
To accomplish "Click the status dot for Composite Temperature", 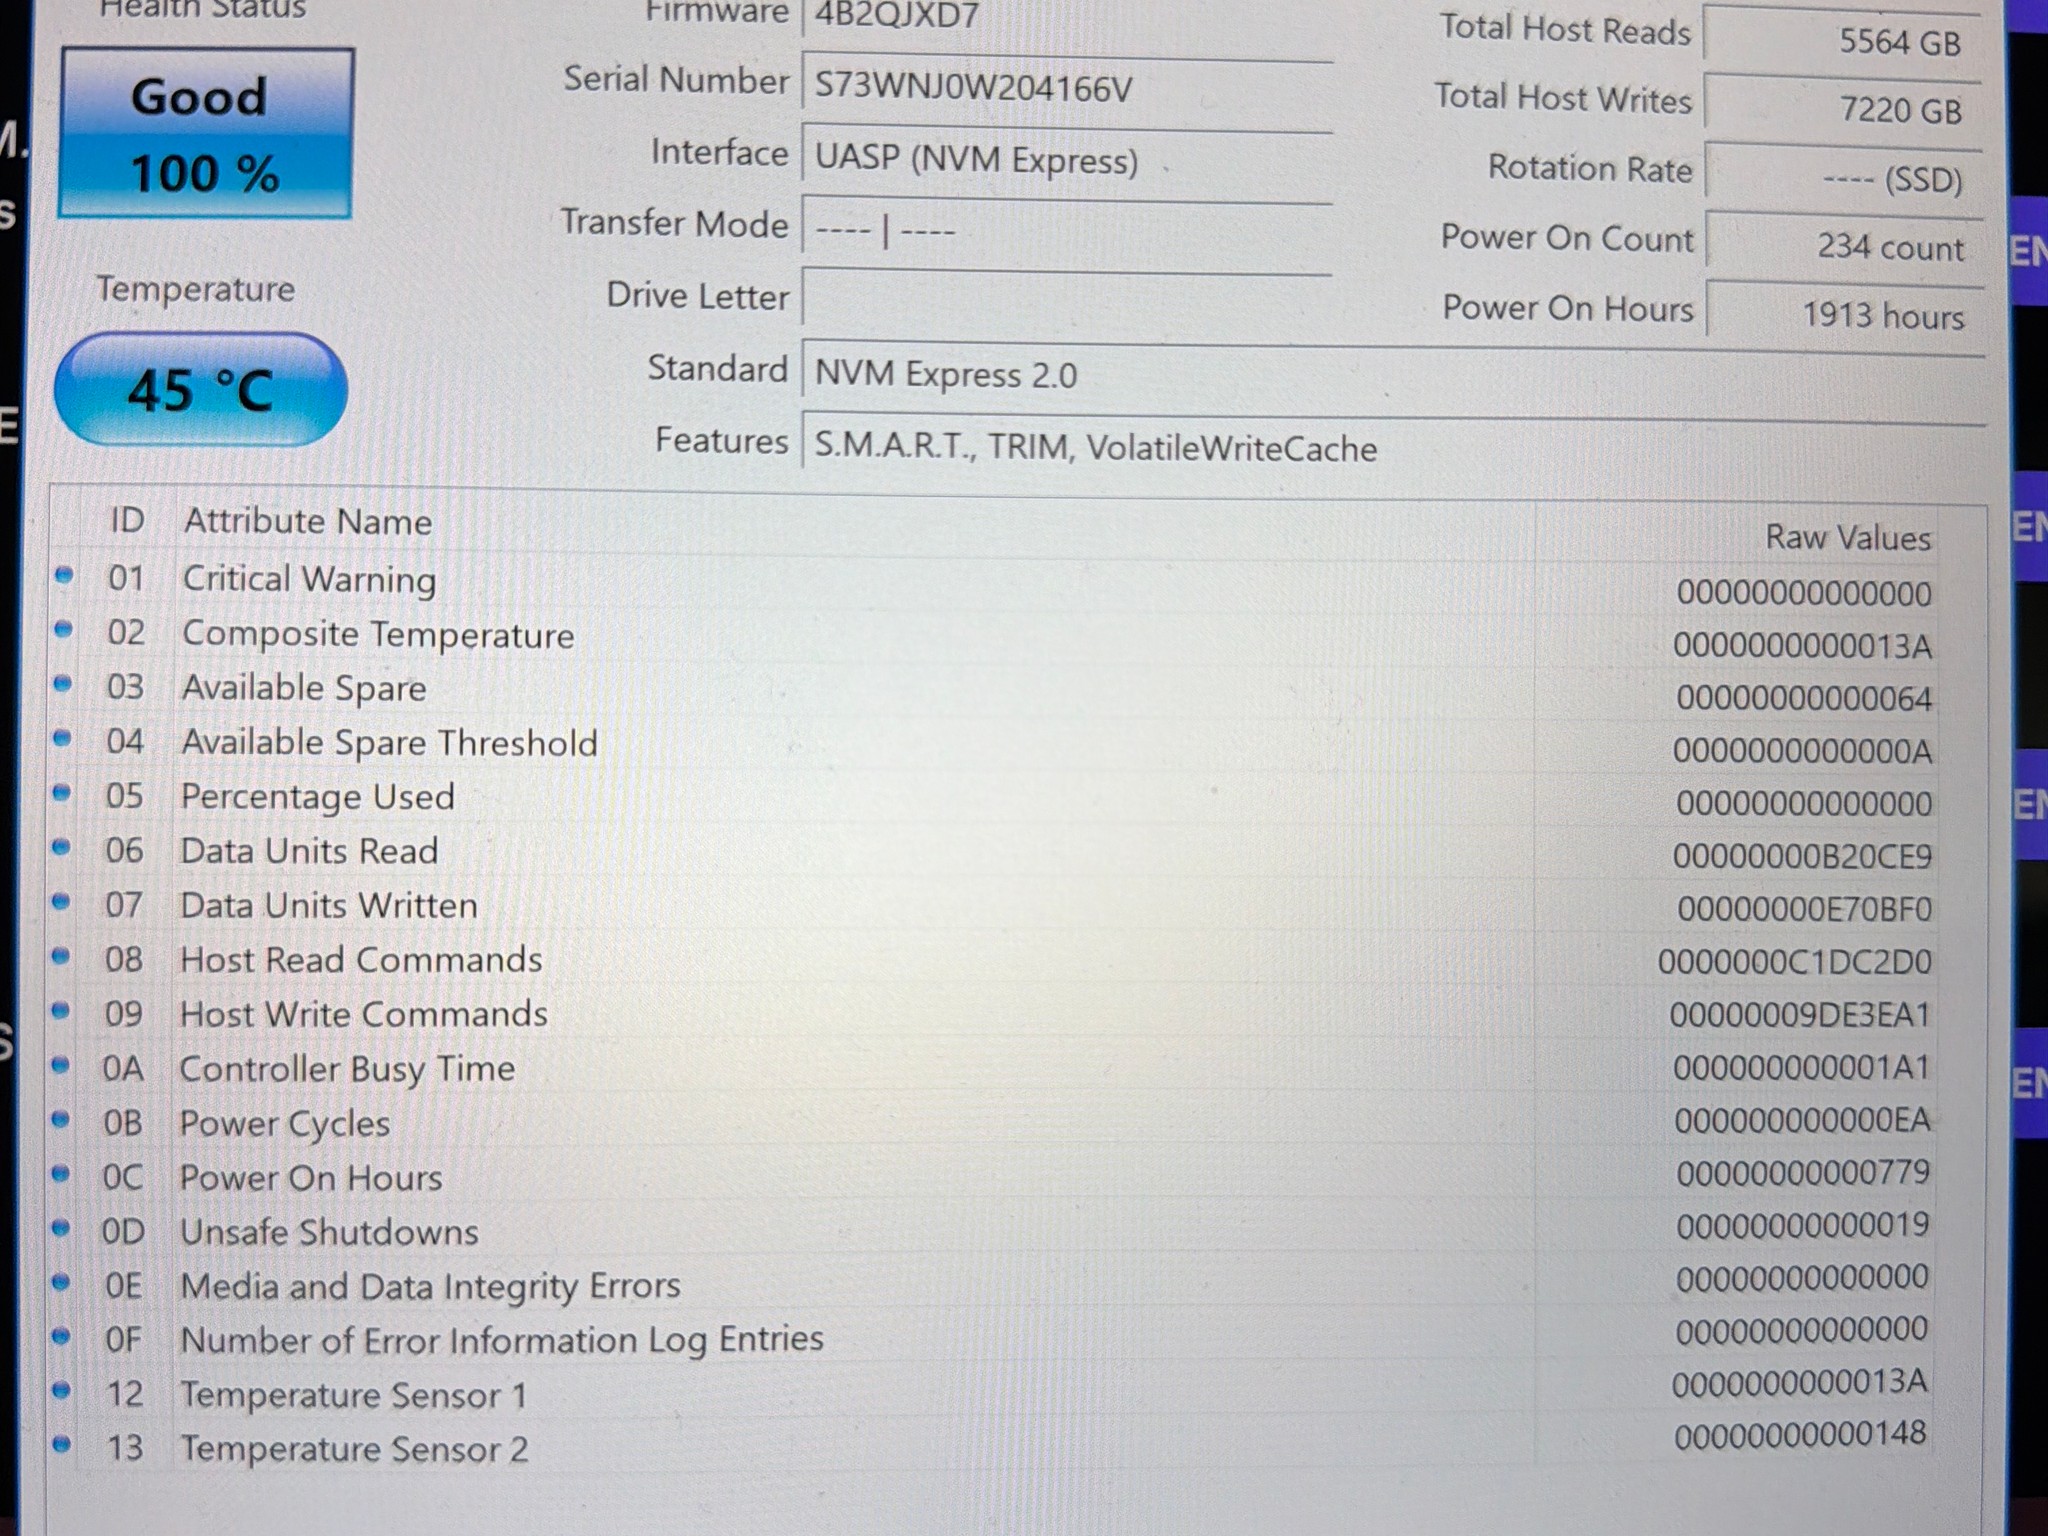I will point(63,629).
